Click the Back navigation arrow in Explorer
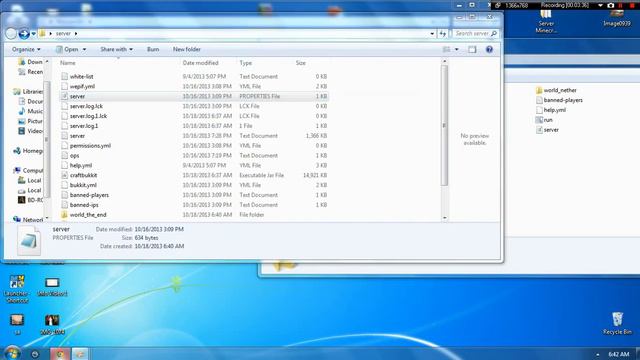This screenshot has height=360, width=640. point(11,33)
